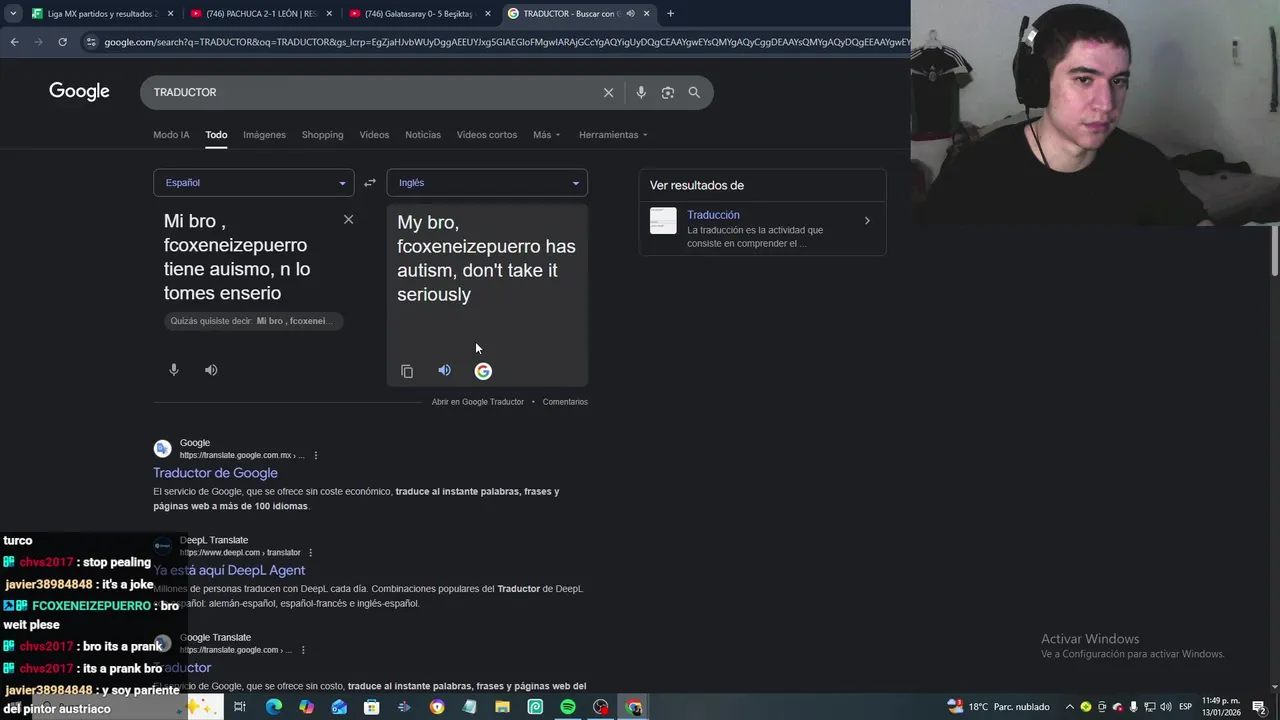Open Abrir en Google Traductor link
The height and width of the screenshot is (720, 1280).
pyautogui.click(x=477, y=402)
